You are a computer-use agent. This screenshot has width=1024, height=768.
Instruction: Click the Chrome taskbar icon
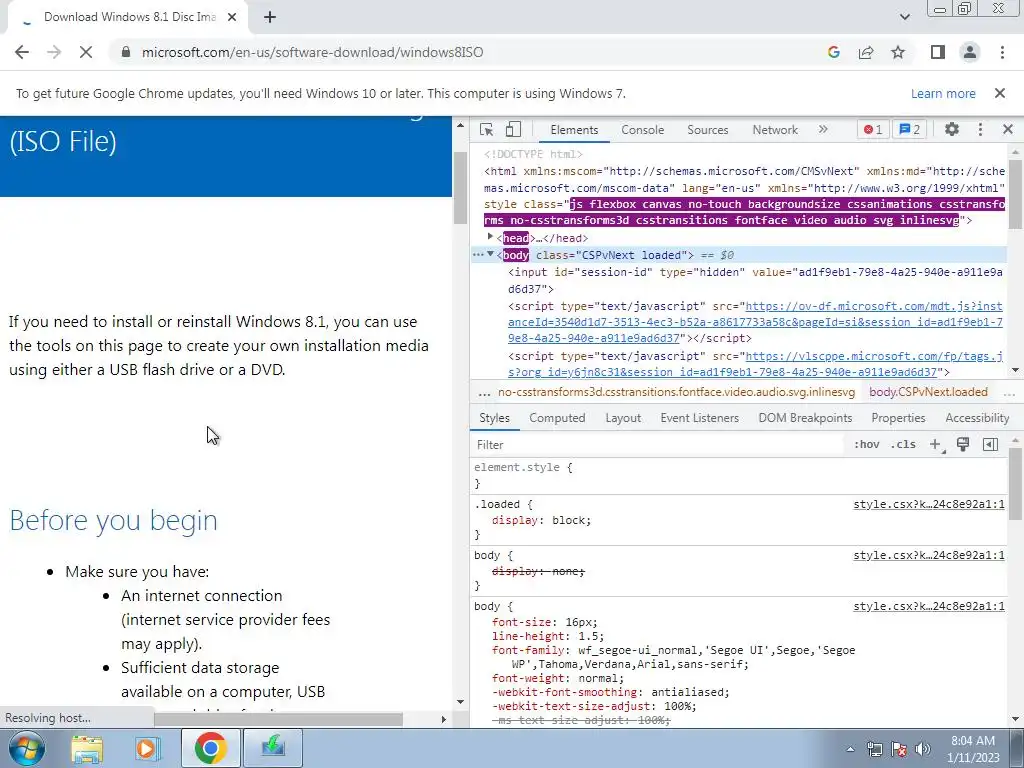point(210,748)
